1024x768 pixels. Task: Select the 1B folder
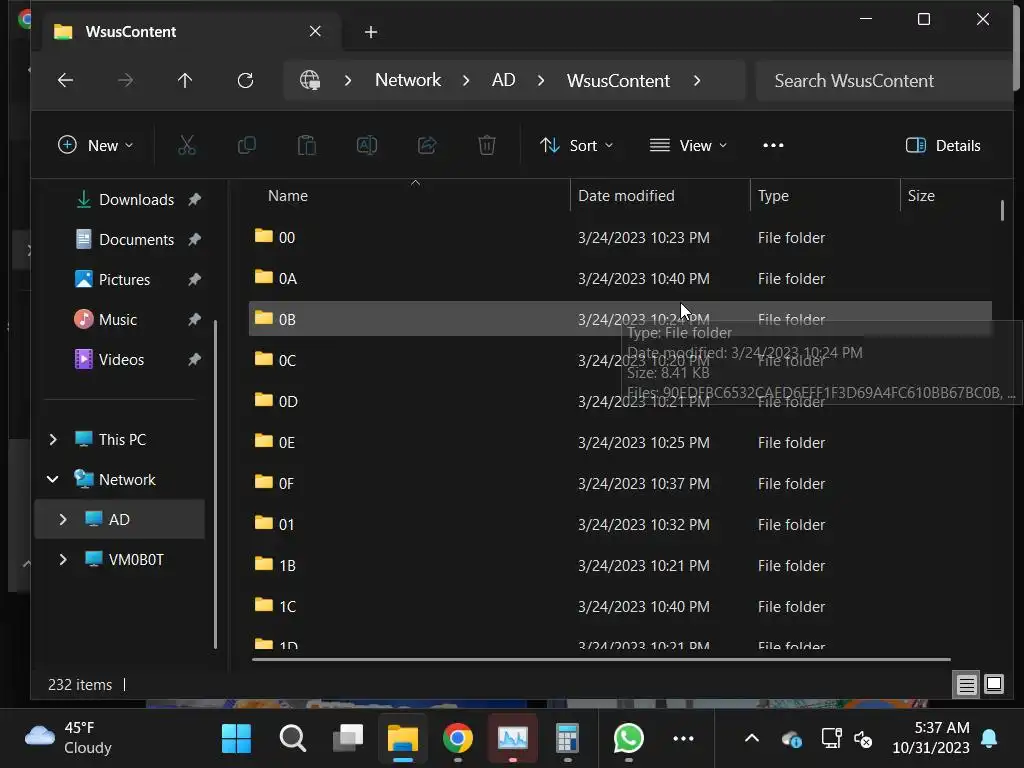(x=620, y=566)
